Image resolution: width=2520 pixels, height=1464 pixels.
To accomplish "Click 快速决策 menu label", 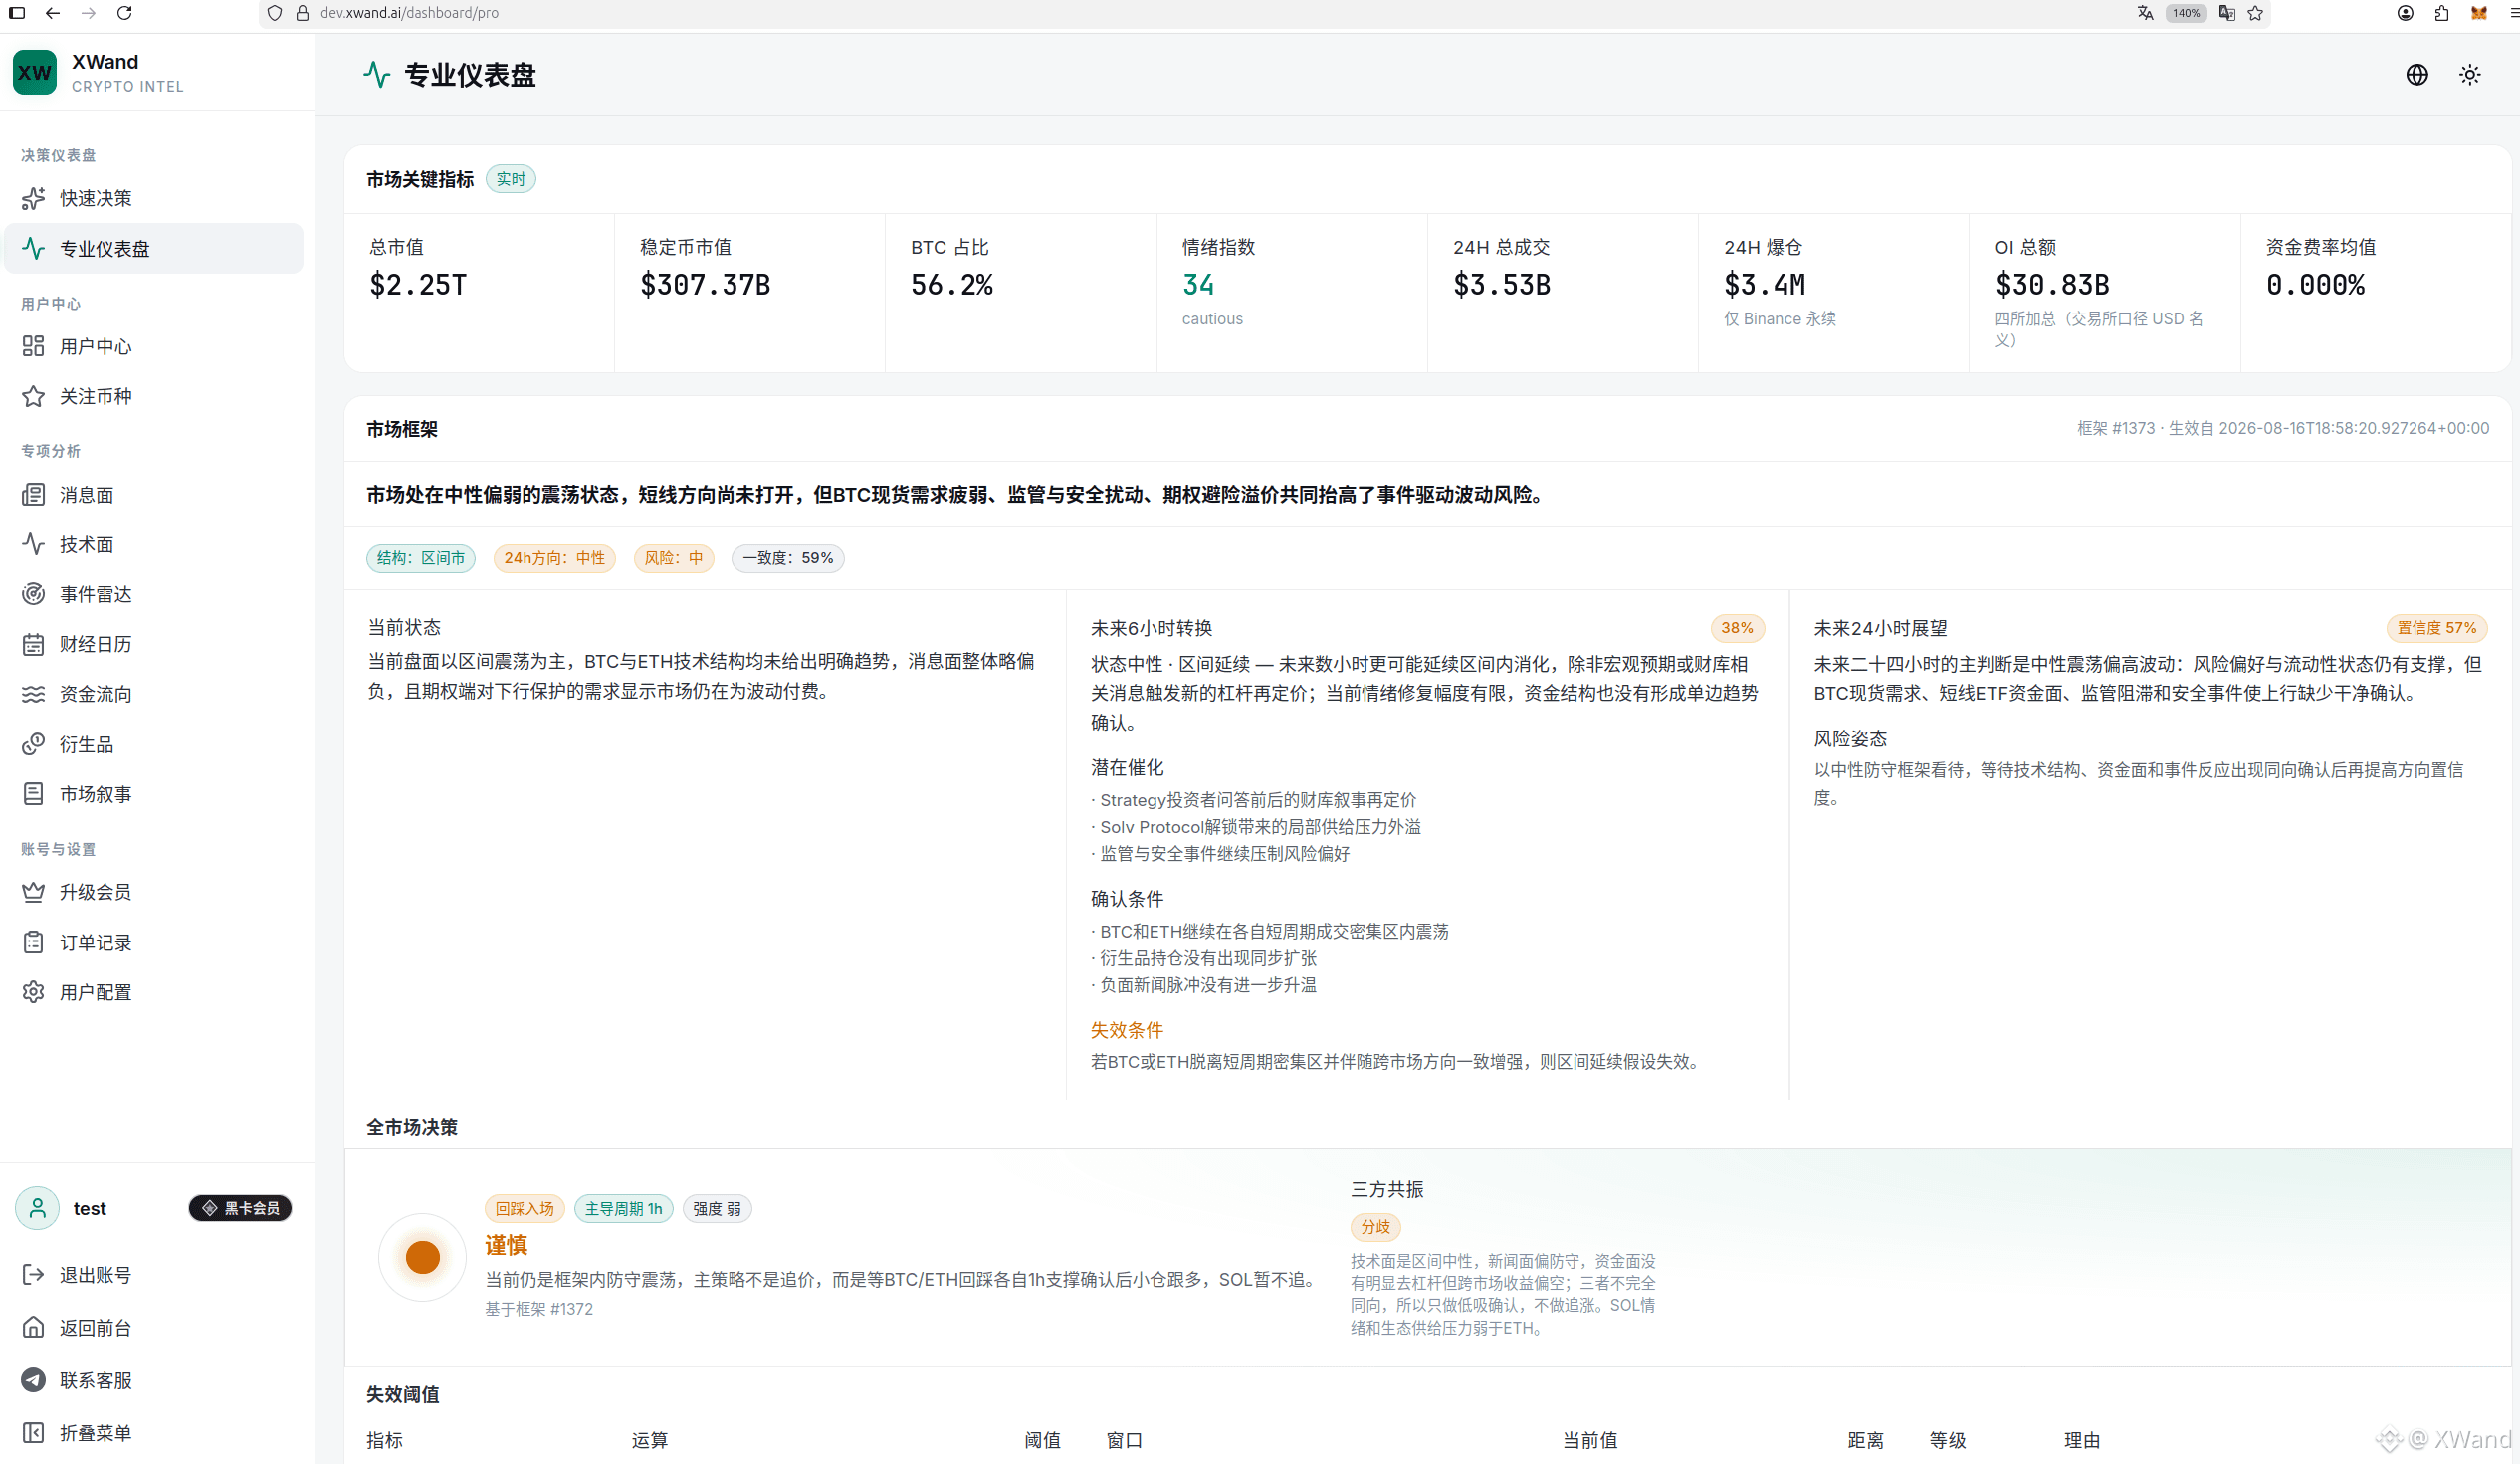I will (96, 198).
